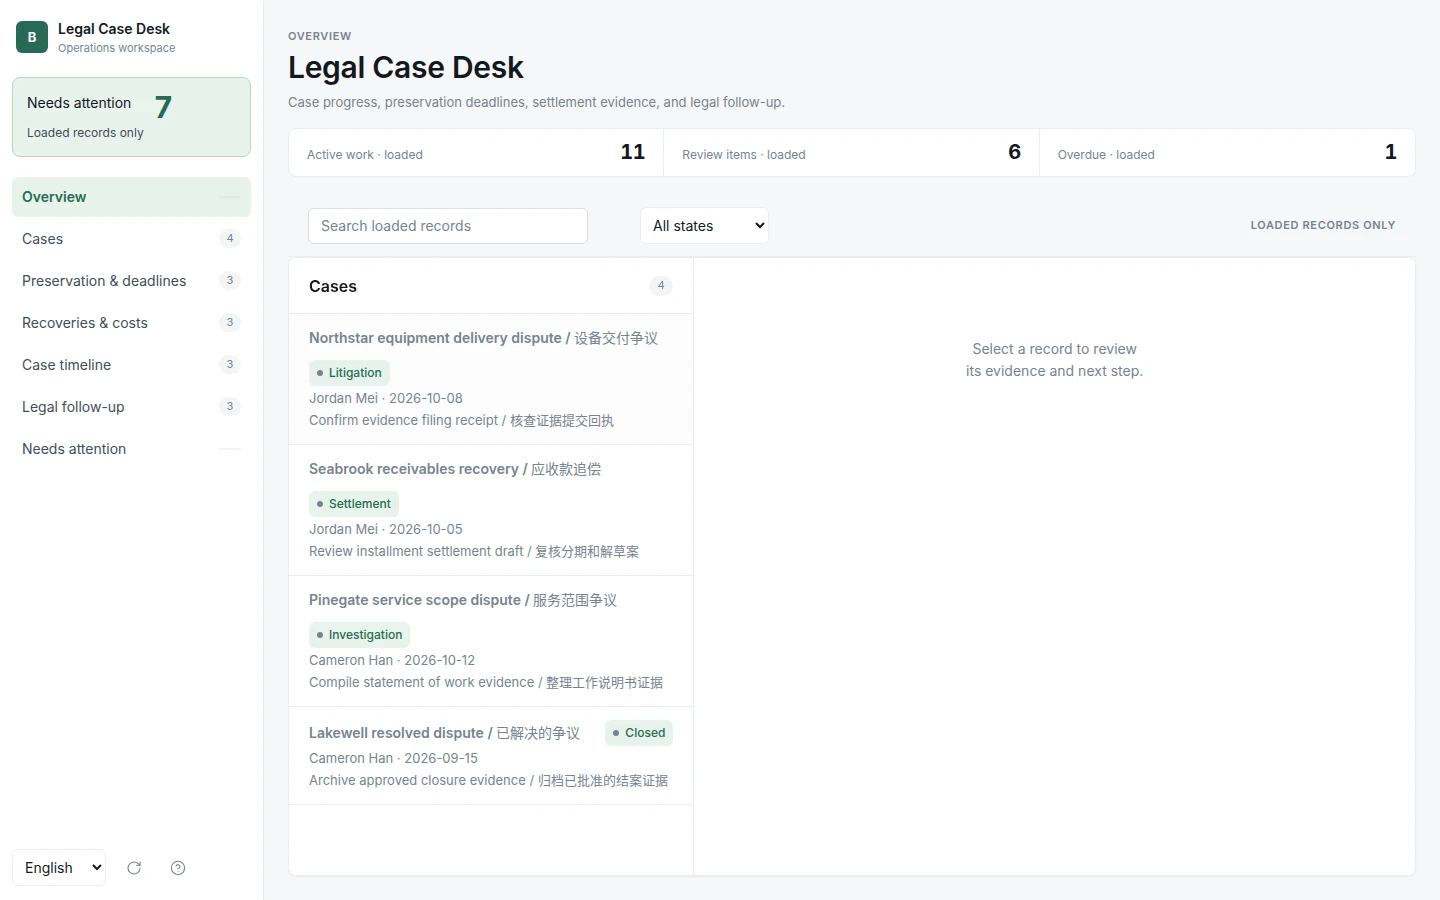Open Legal follow-up section
The image size is (1440, 900).
pos(131,407)
